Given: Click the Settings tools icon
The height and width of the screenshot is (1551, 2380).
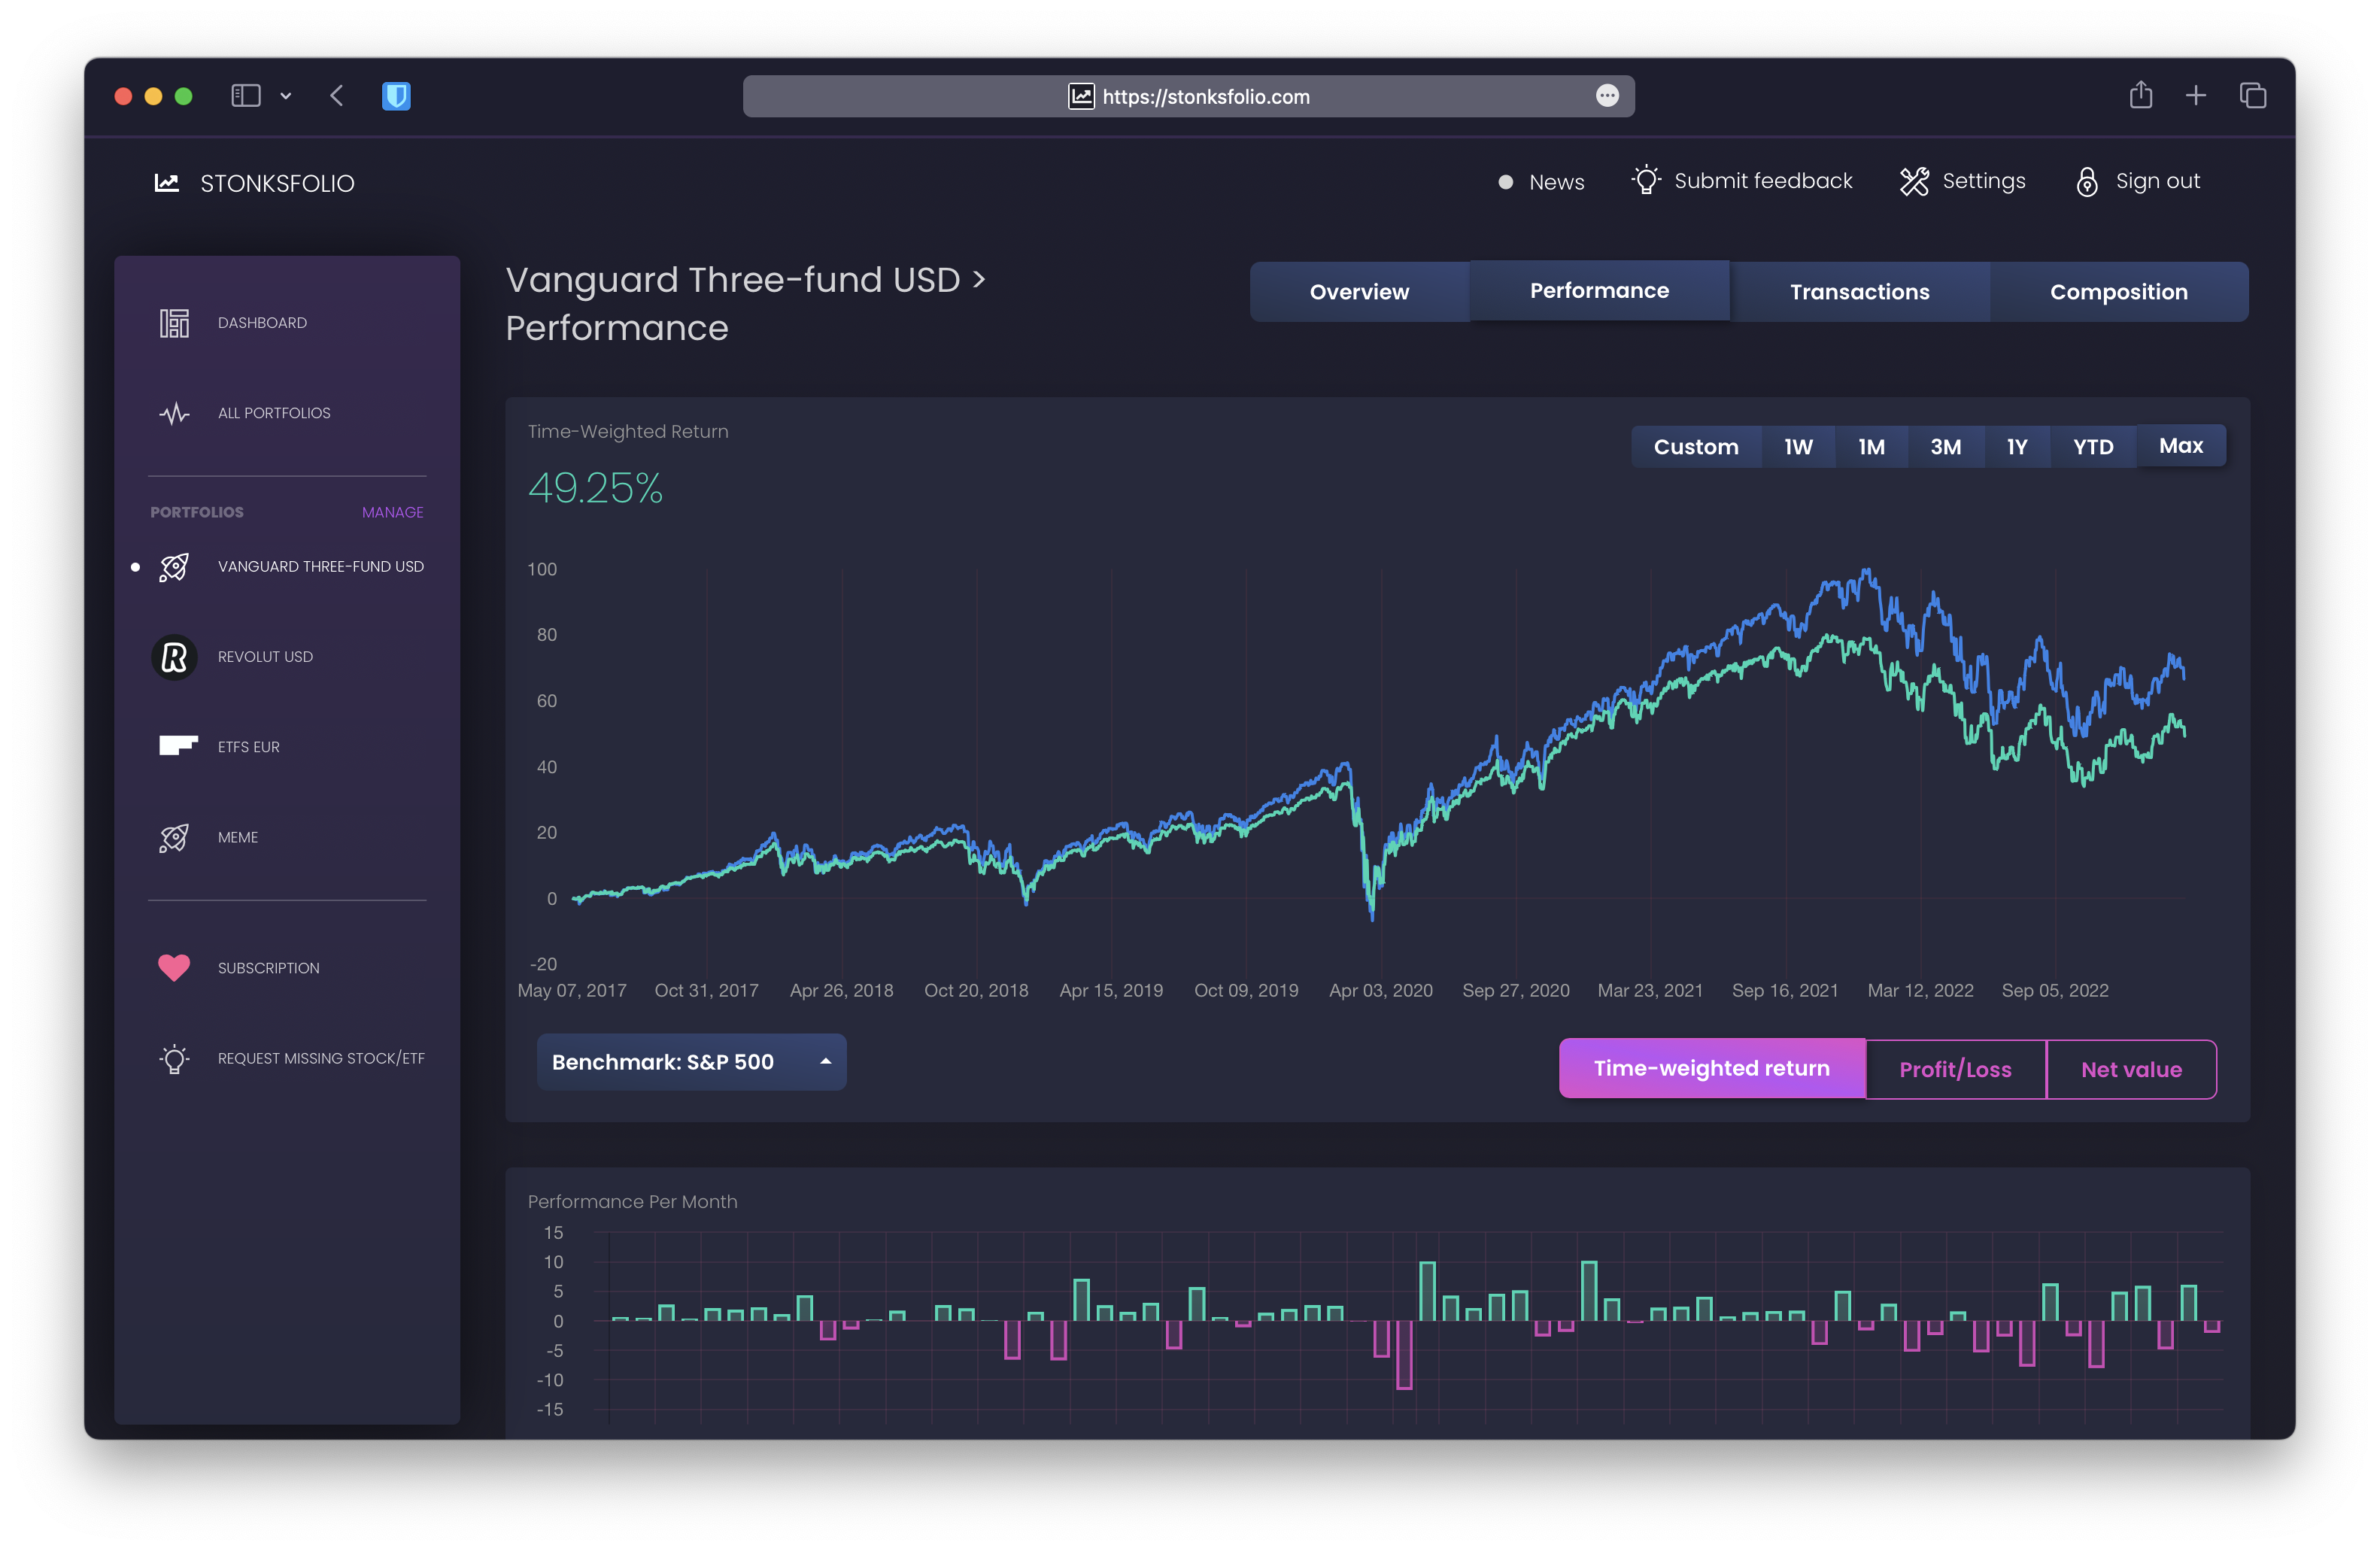Looking at the screenshot, I should pos(1914,181).
